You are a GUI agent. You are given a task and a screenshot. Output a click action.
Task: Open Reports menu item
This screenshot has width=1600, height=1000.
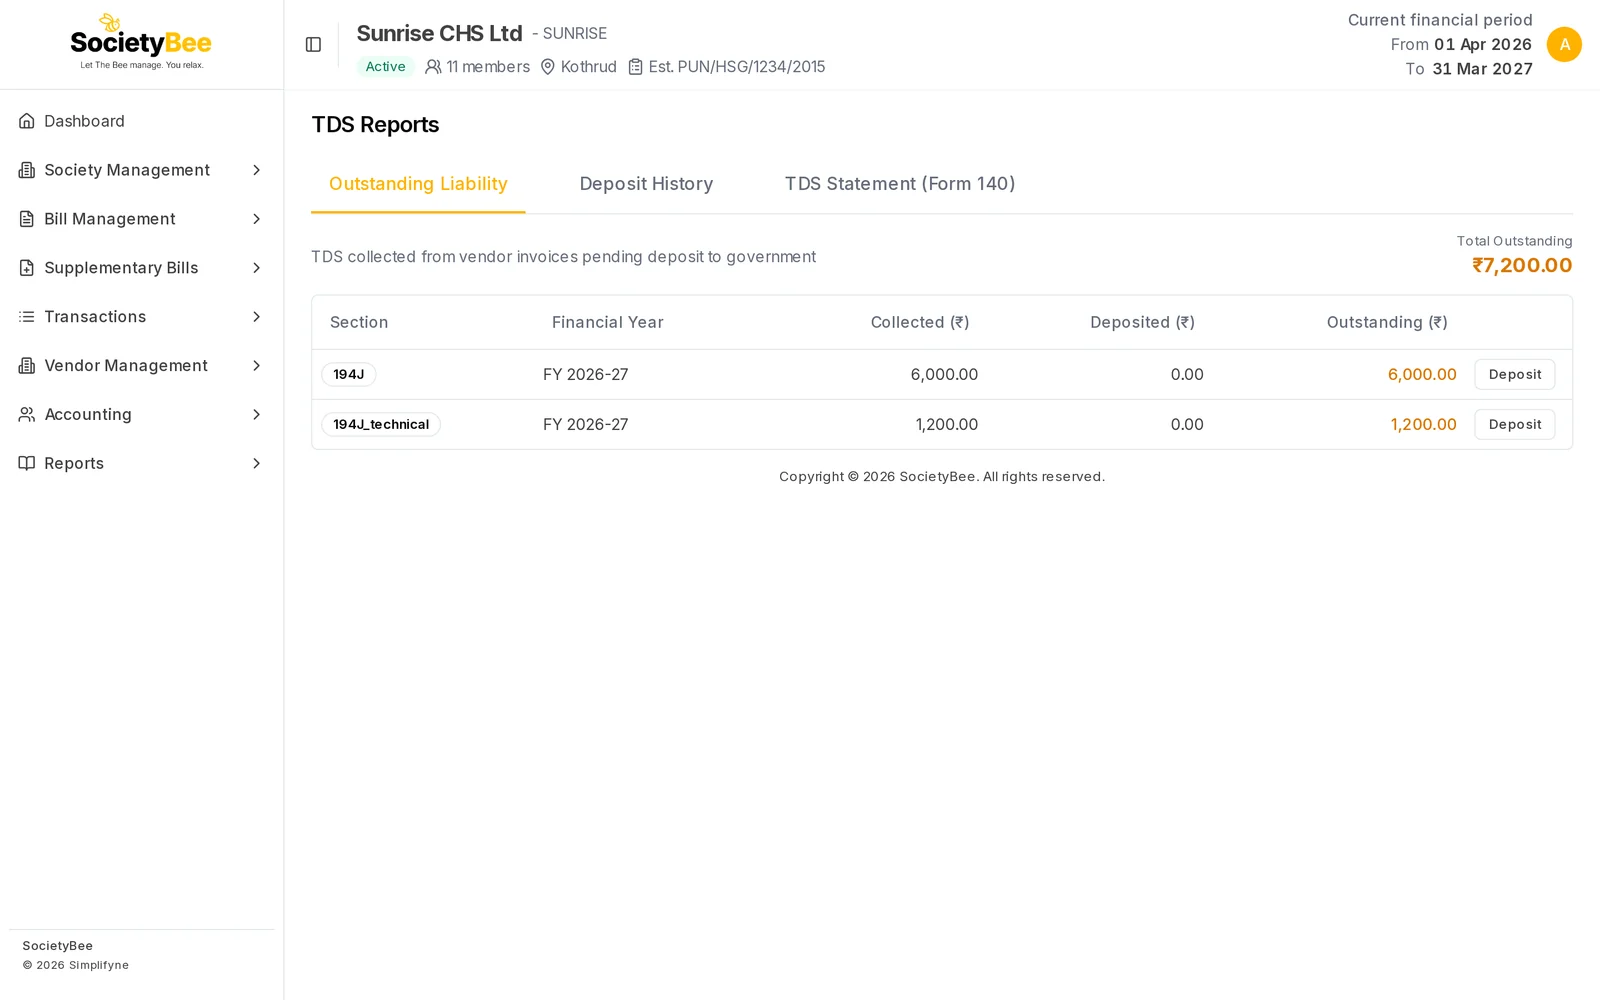click(x=141, y=463)
